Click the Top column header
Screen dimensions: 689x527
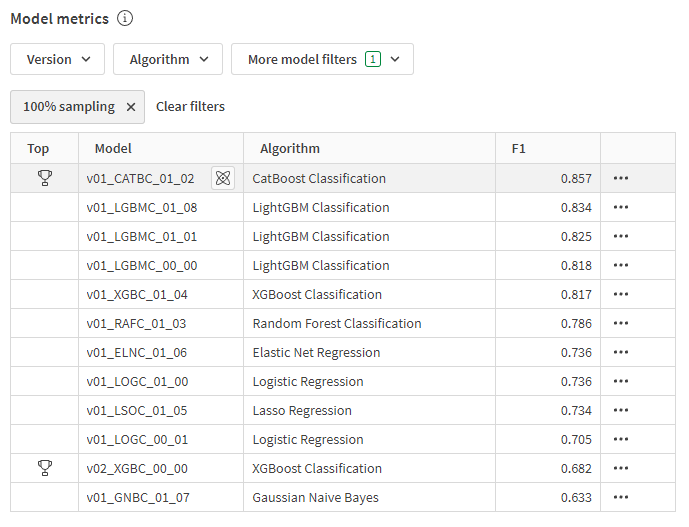point(44,149)
